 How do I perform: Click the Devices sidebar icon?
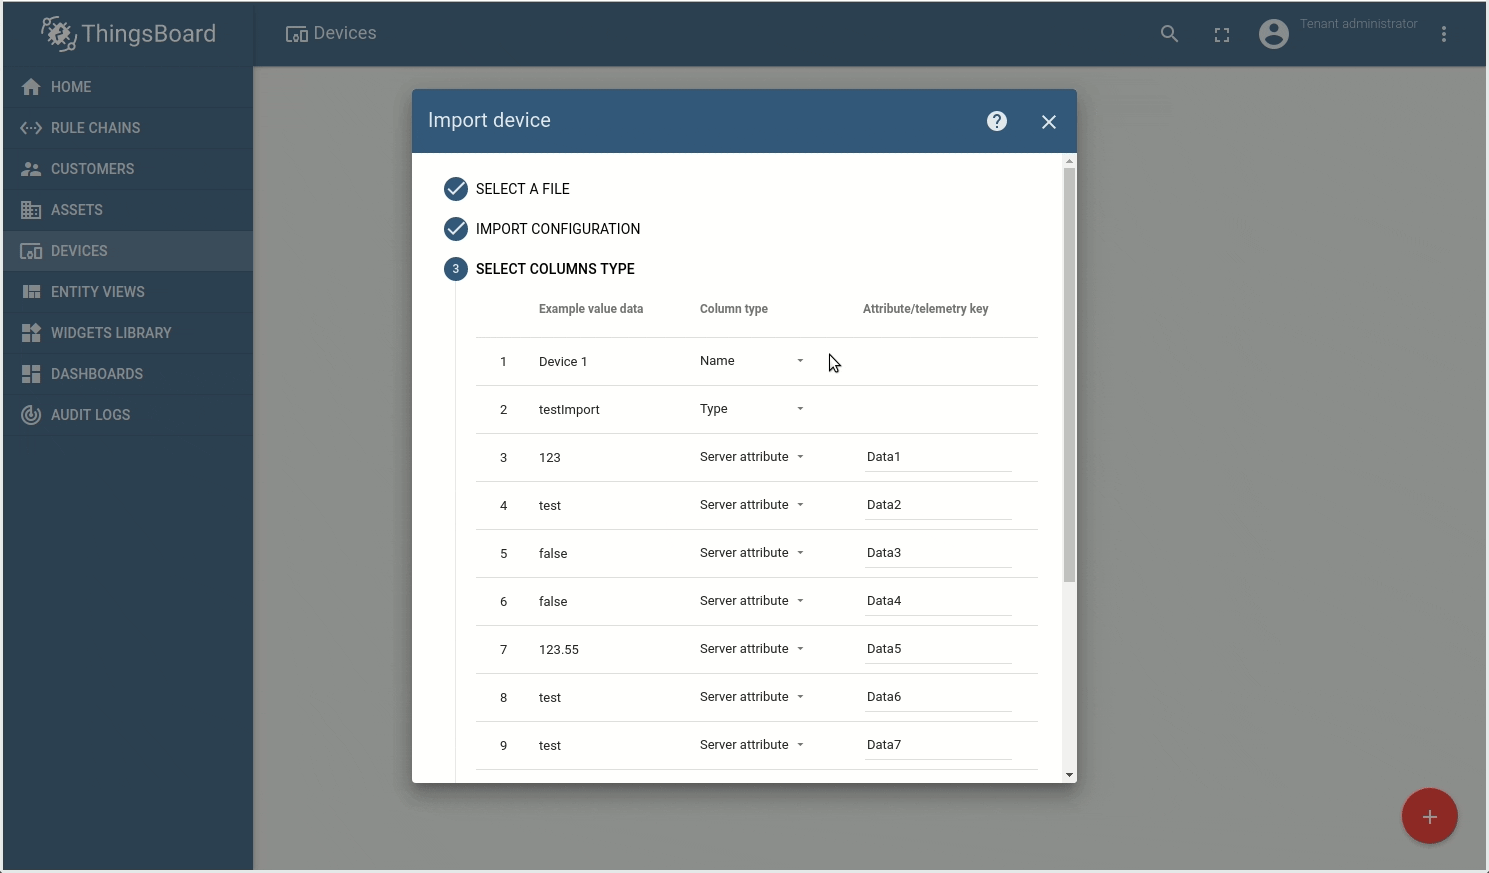coord(31,251)
